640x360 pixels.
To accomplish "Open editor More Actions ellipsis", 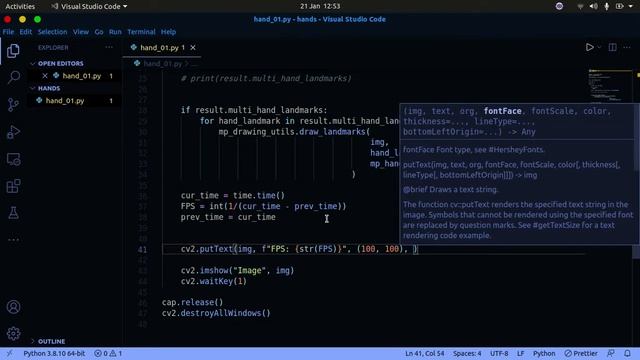I will [627, 47].
